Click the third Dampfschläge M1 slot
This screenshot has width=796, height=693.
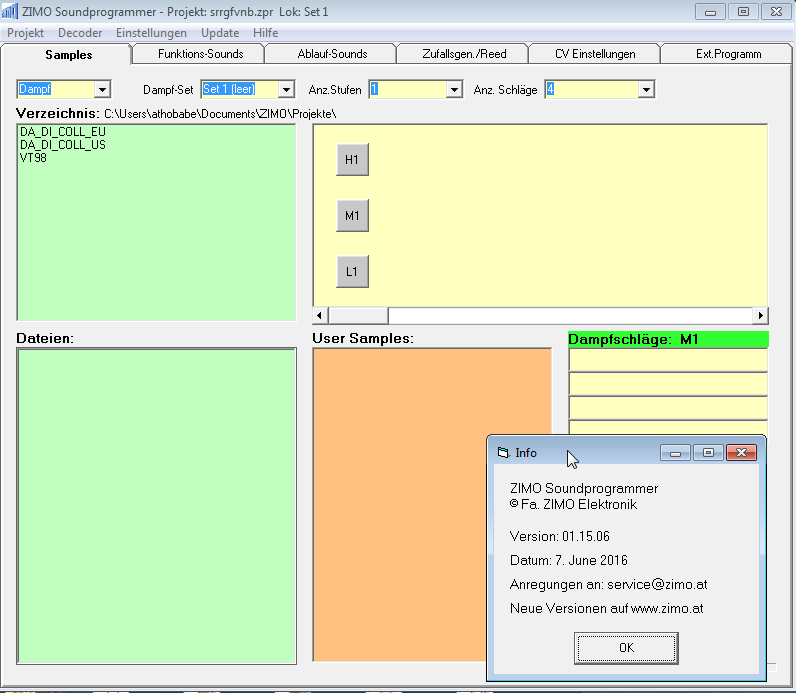668,408
